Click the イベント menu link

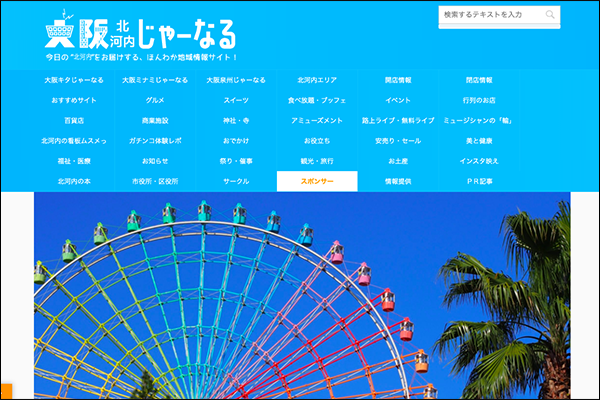(x=398, y=101)
